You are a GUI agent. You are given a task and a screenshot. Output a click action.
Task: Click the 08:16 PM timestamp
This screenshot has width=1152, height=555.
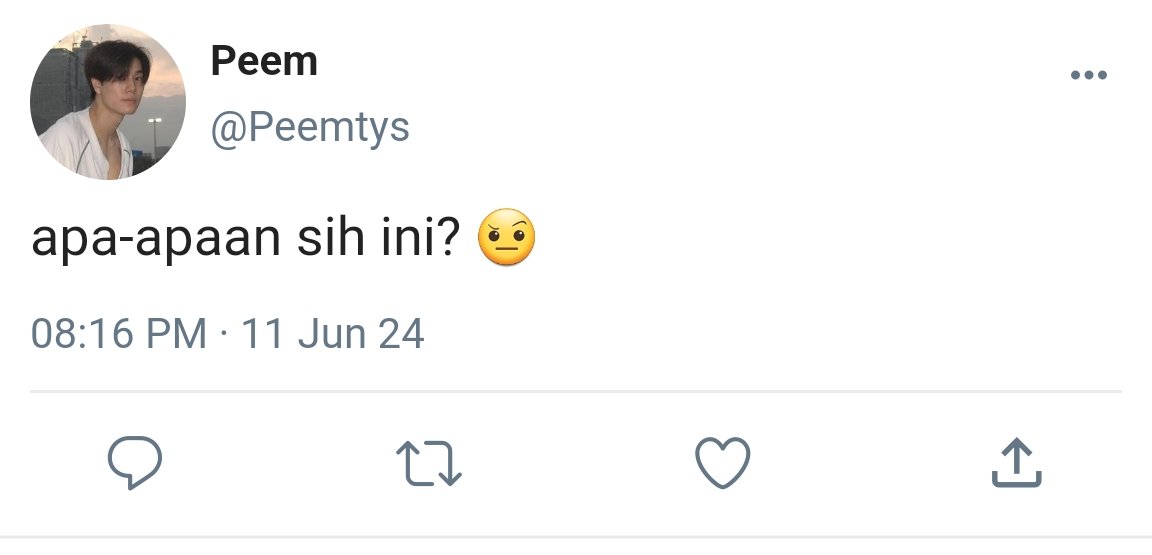click(x=119, y=333)
